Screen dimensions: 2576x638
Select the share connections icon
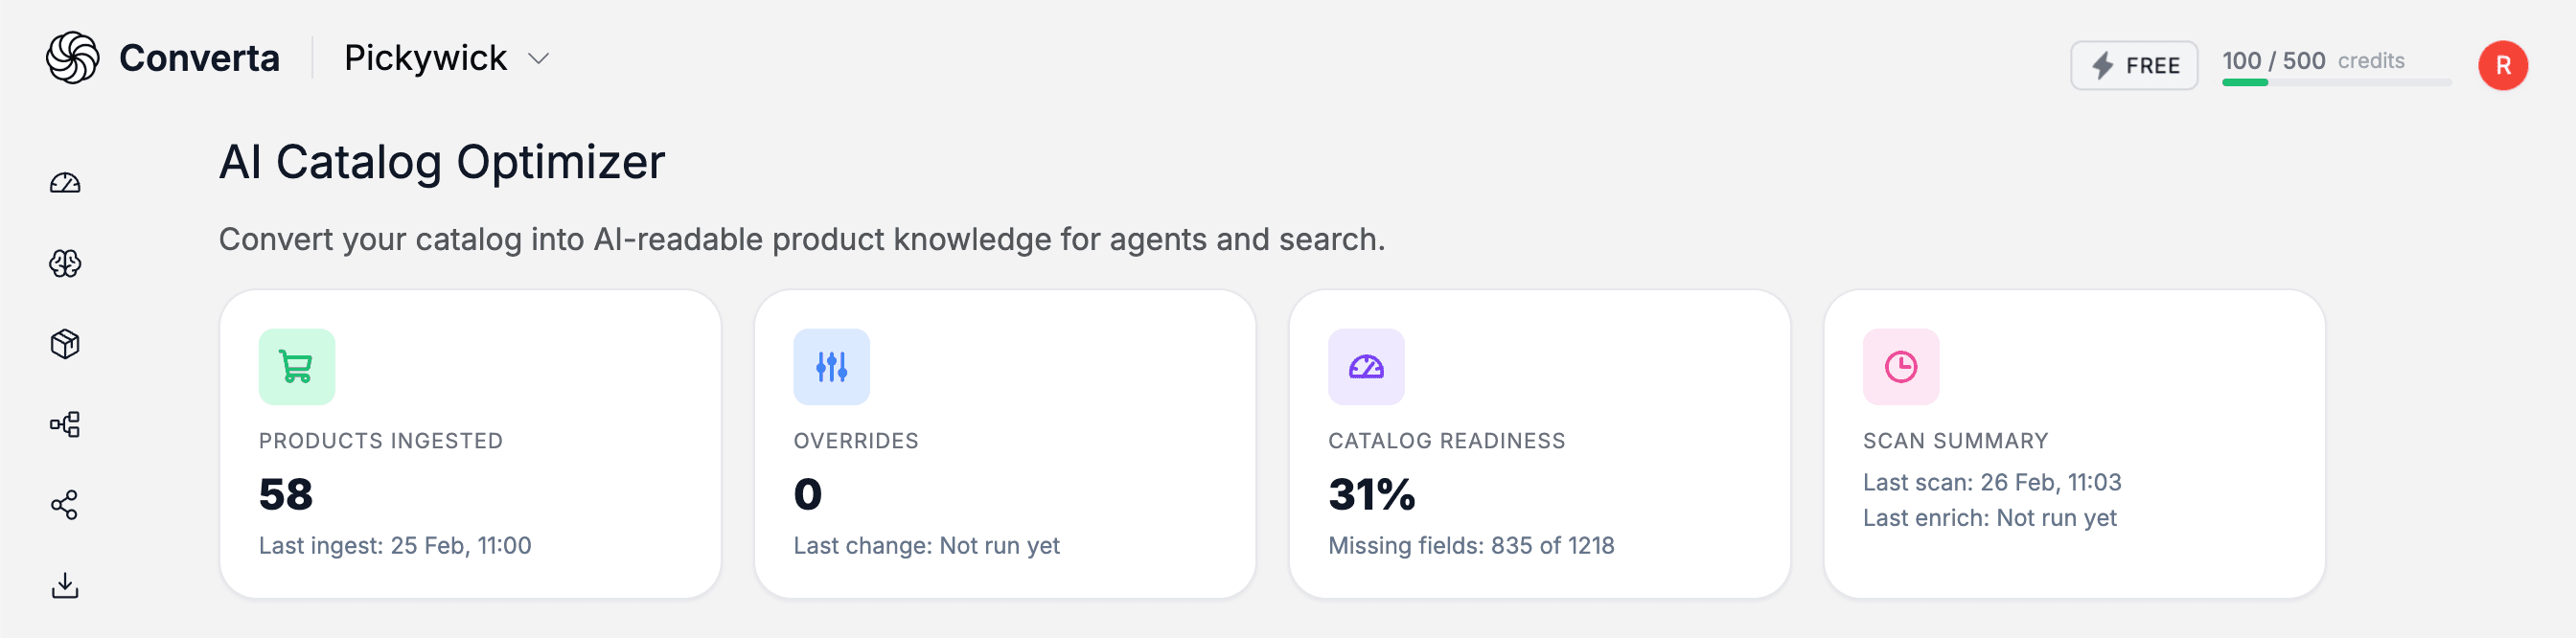pos(66,505)
